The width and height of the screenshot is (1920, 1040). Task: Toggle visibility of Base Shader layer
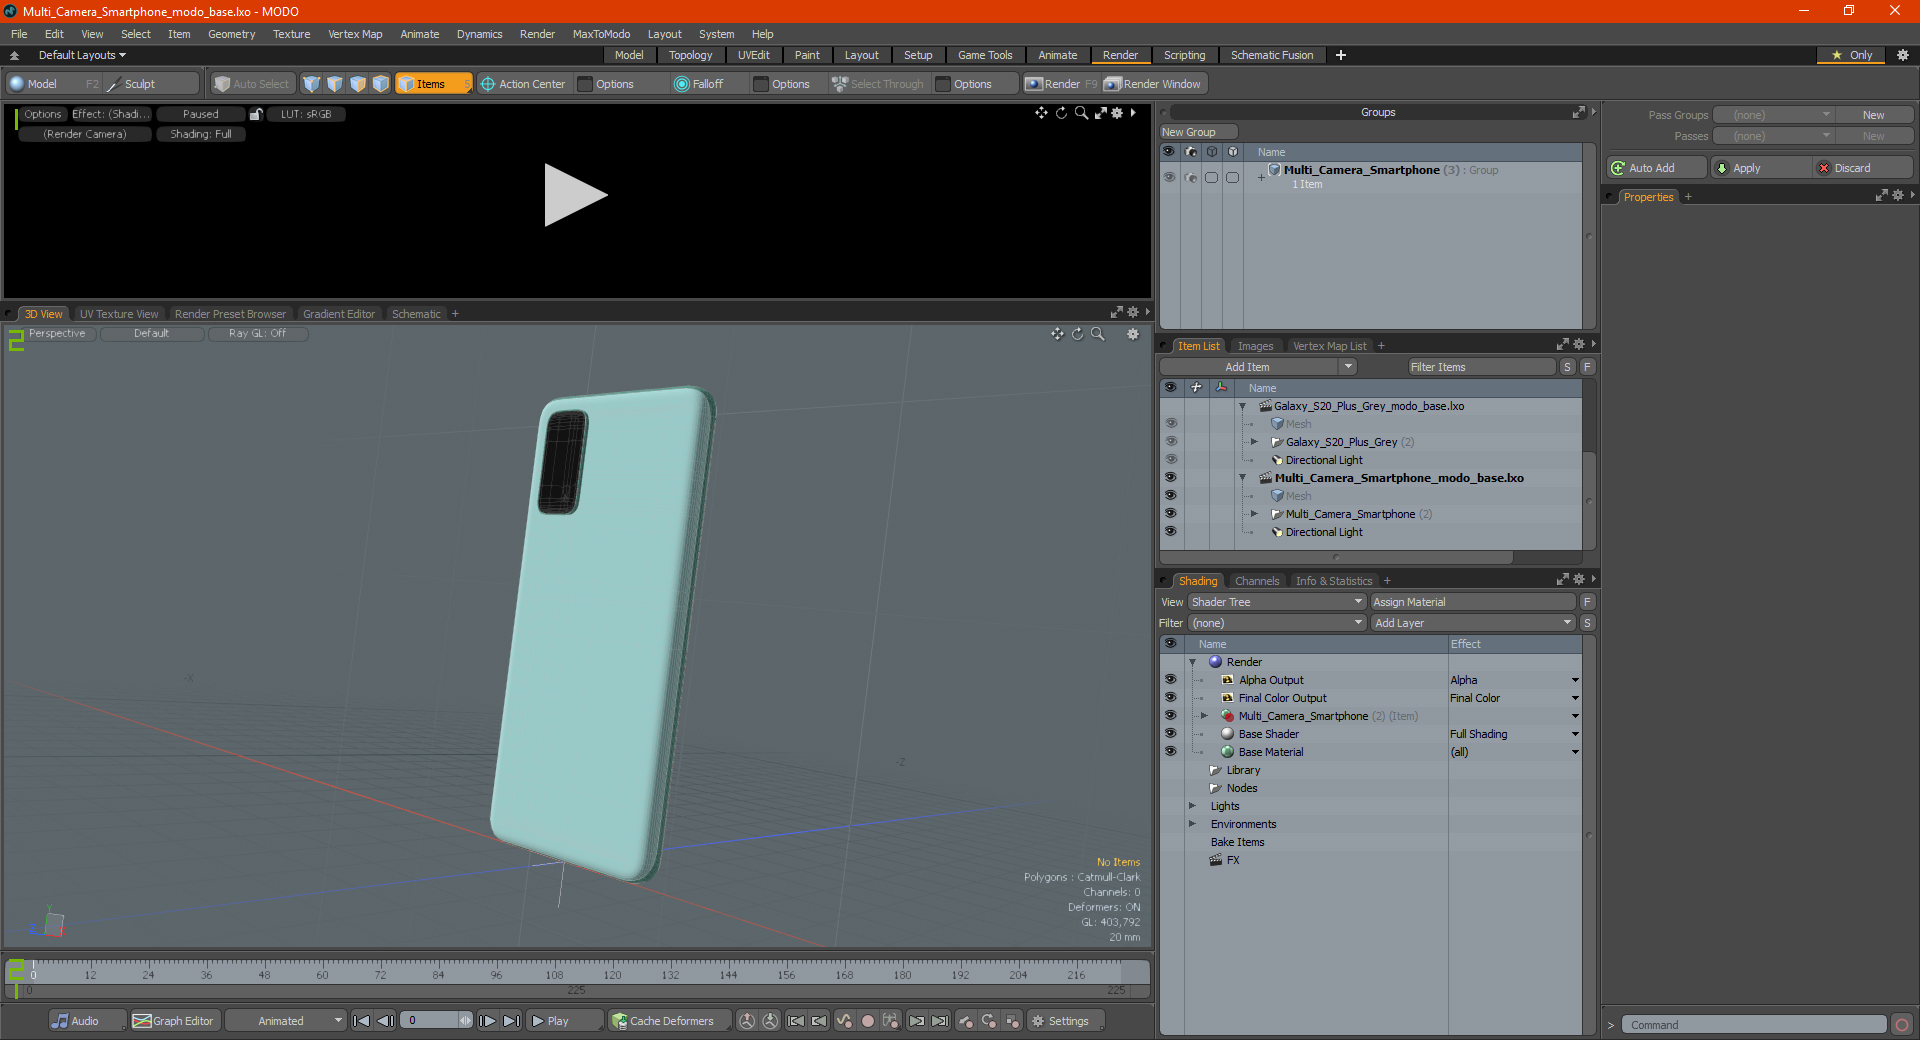(x=1170, y=734)
